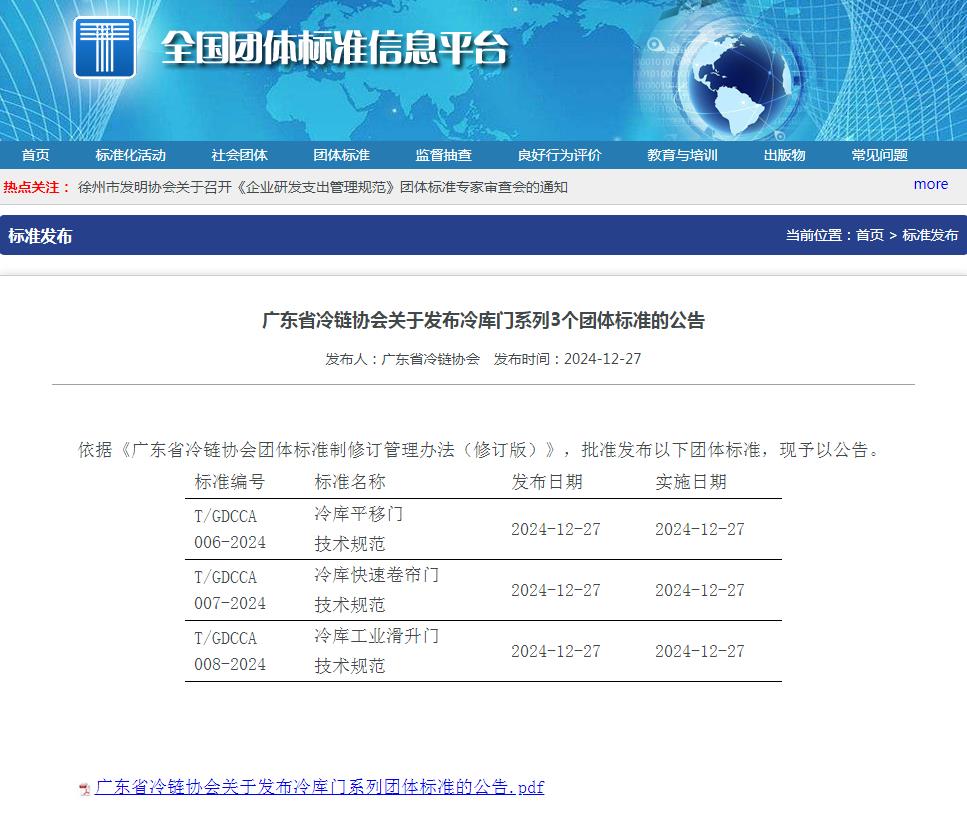The width and height of the screenshot is (967, 820).
Task: Go to 教育与培训 in the nav bar
Action: tap(682, 155)
